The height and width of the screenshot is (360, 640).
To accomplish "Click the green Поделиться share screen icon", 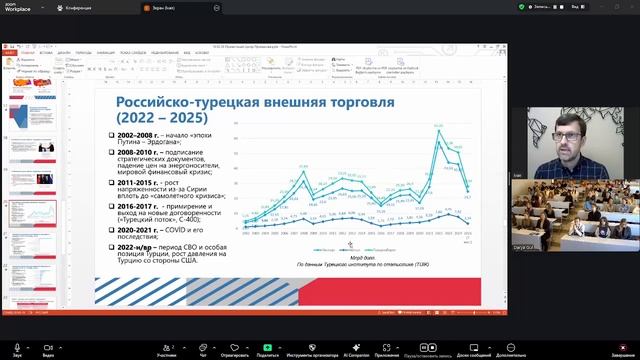I will [x=267, y=348].
